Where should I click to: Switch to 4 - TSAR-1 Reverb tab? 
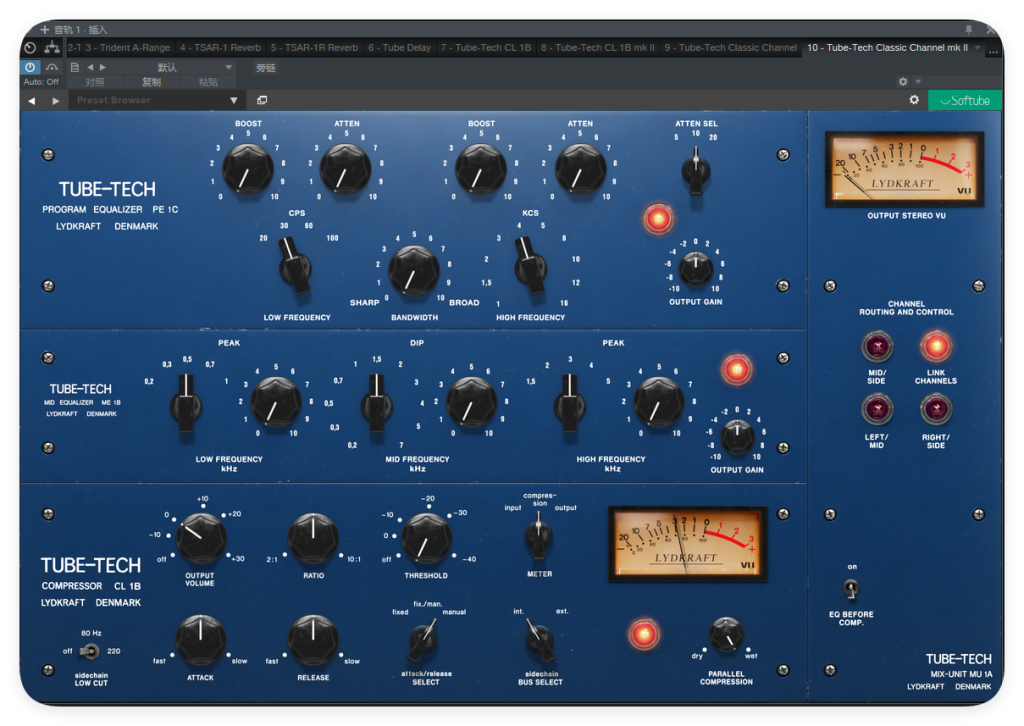220,48
